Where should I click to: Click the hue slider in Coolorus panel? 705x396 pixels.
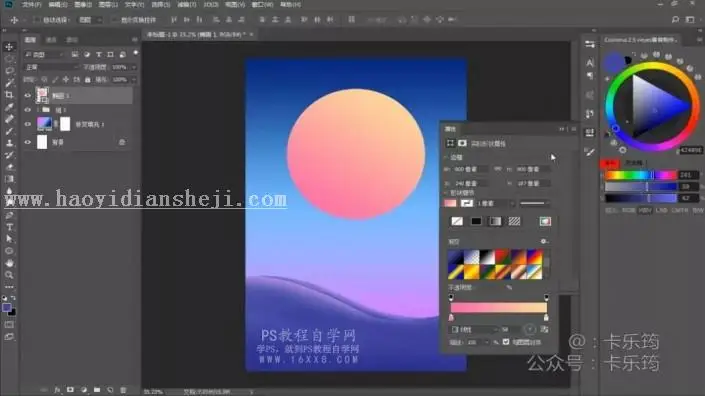[x=640, y=175]
